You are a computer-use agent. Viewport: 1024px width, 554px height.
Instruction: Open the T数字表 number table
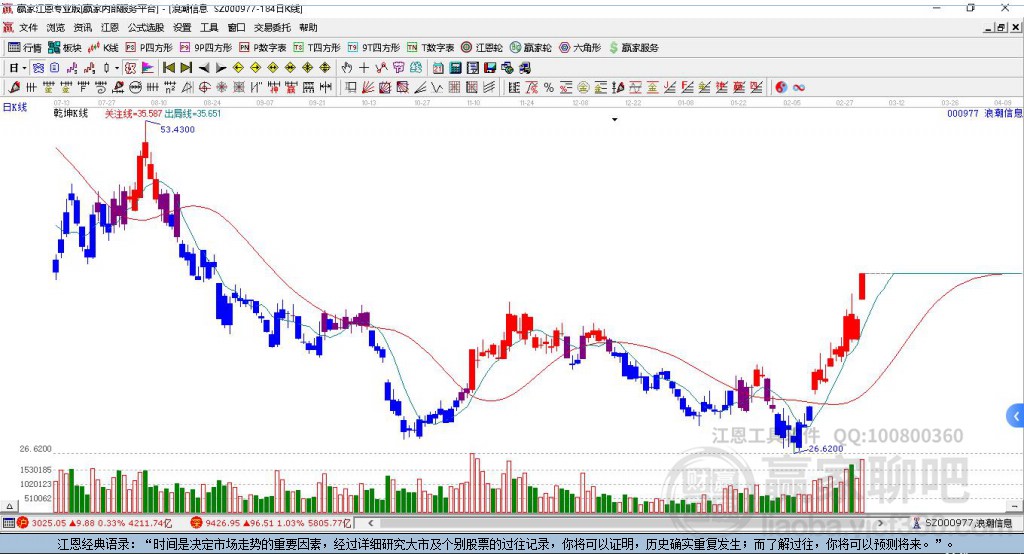(430, 48)
